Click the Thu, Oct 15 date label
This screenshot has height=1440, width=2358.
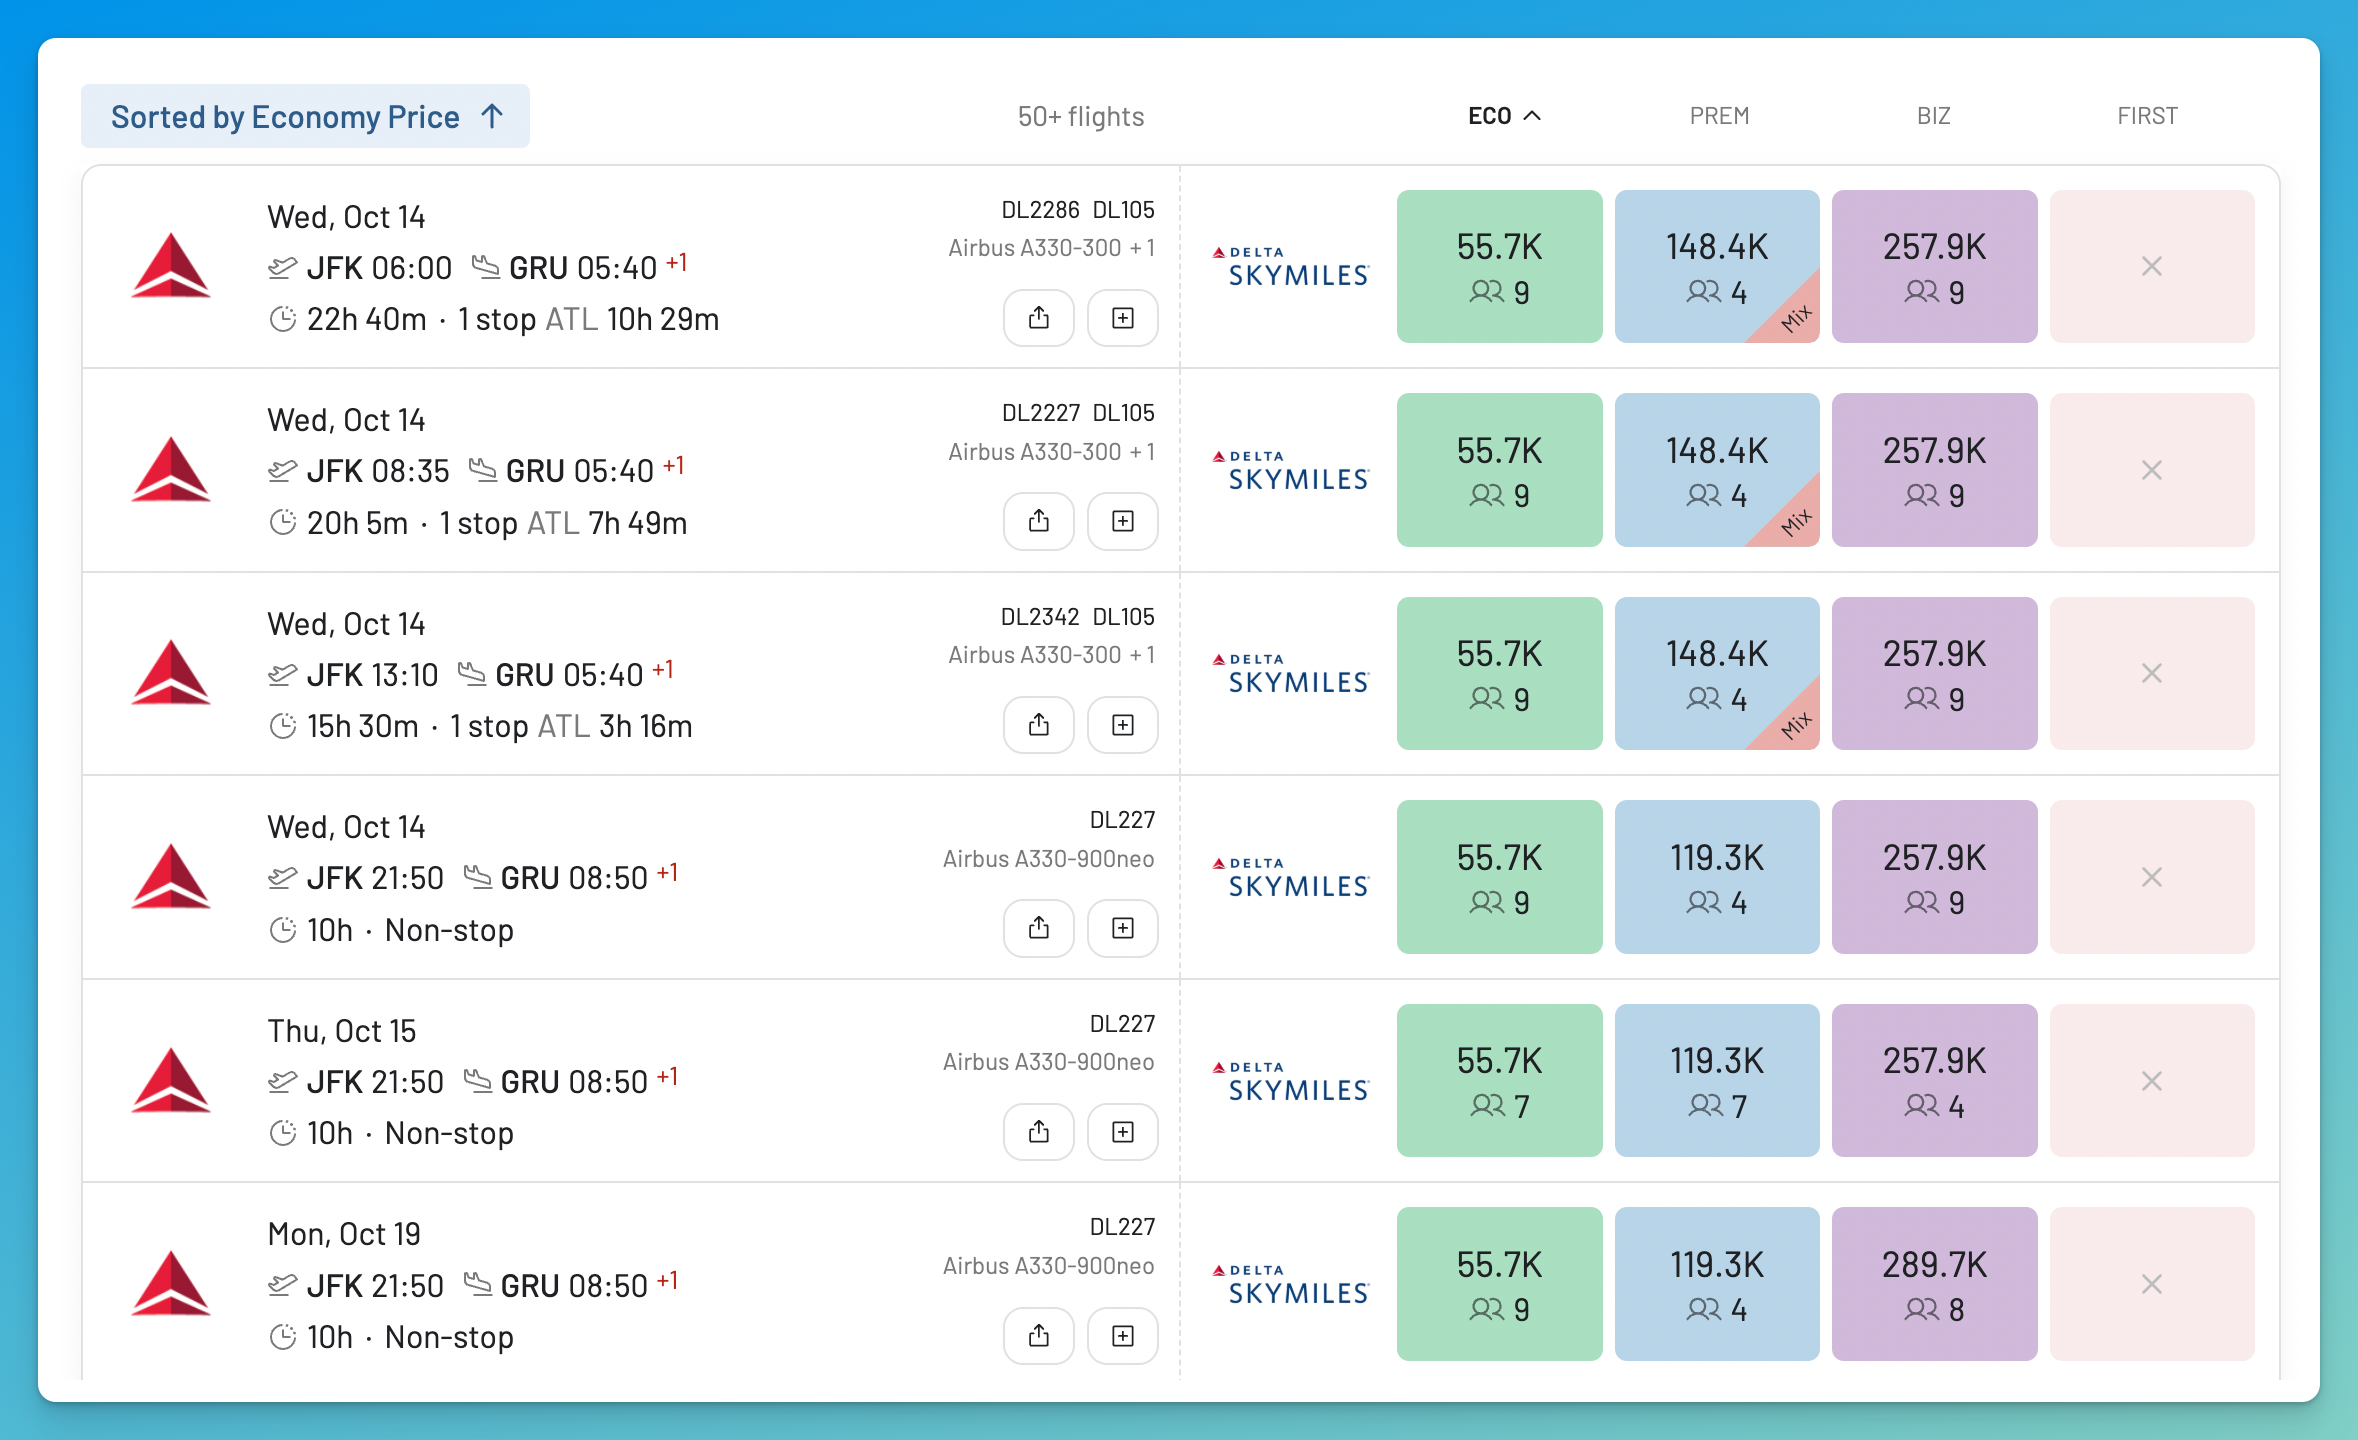(x=341, y=1031)
